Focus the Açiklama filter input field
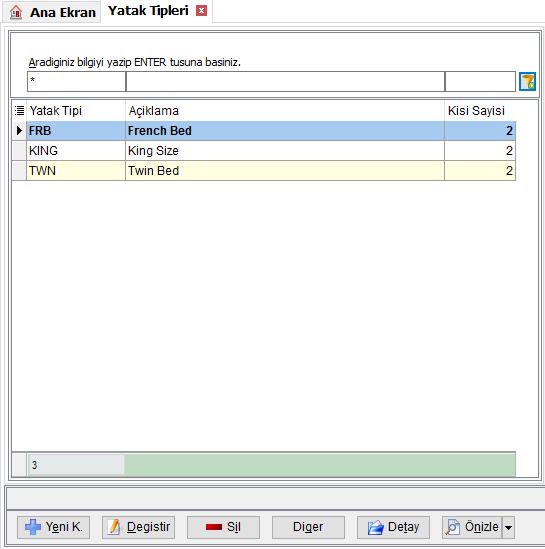This screenshot has height=549, width=545. (x=285, y=82)
